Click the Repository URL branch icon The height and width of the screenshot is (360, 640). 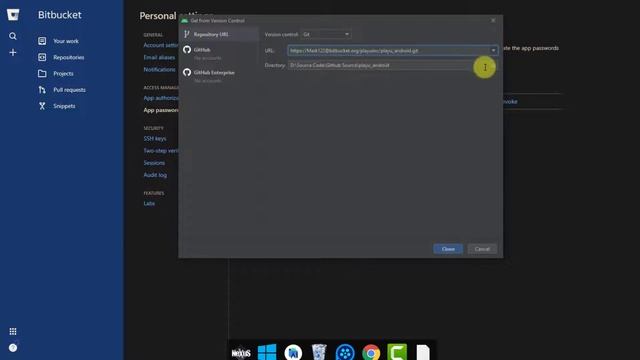tap(187, 34)
